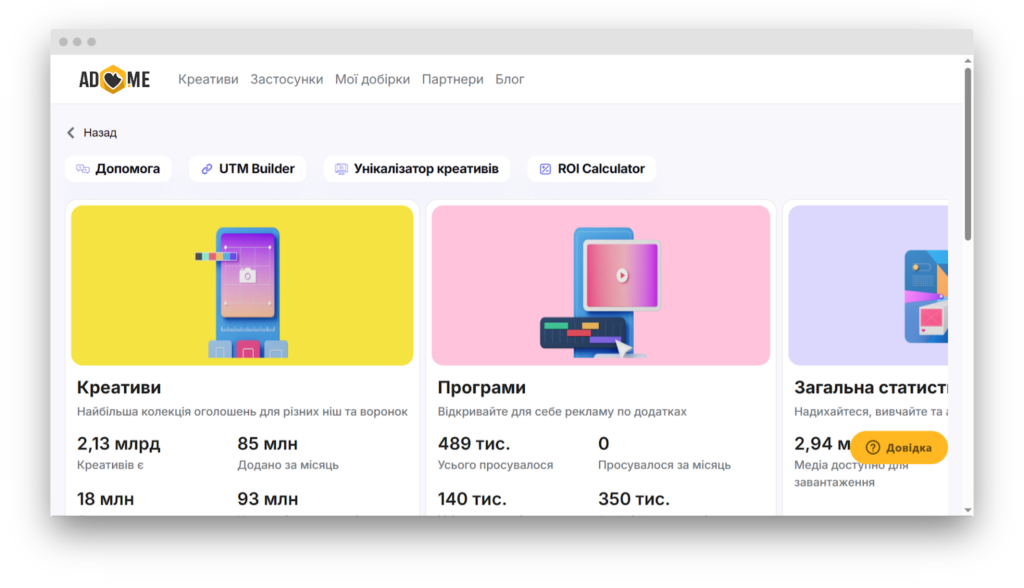Open the Блог section
Screen dimensions: 1024x588
[x=510, y=79]
